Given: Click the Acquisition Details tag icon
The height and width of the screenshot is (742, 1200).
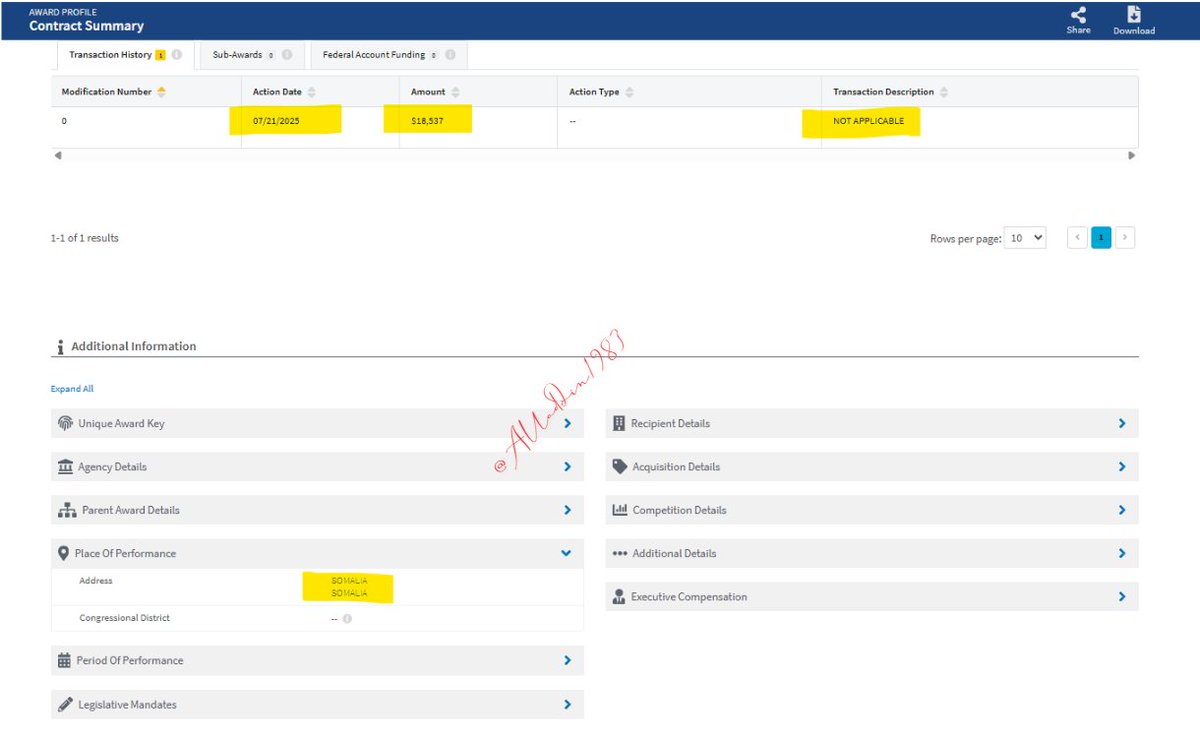Looking at the screenshot, I should point(620,467).
